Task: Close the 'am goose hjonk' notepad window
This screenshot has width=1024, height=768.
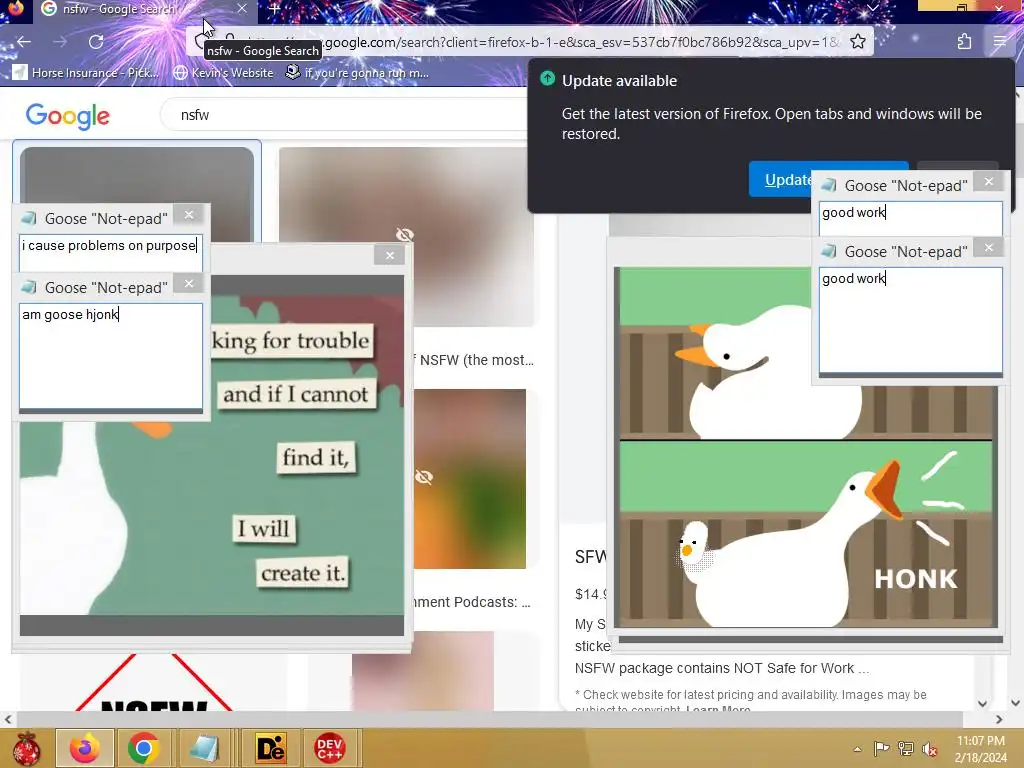Action: tap(189, 283)
